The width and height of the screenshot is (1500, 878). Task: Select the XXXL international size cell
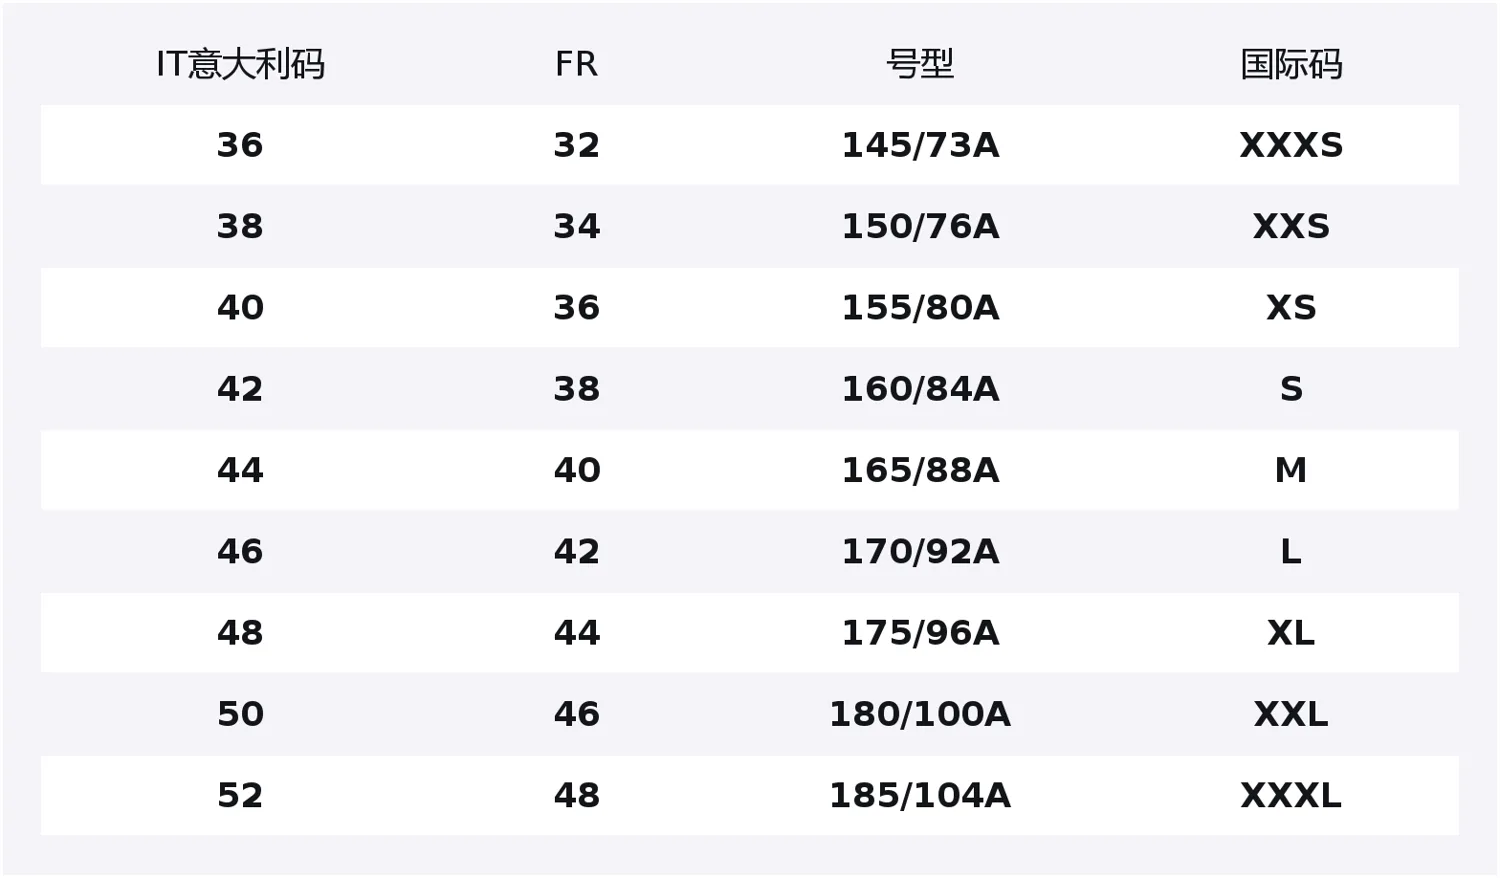(x=1291, y=795)
